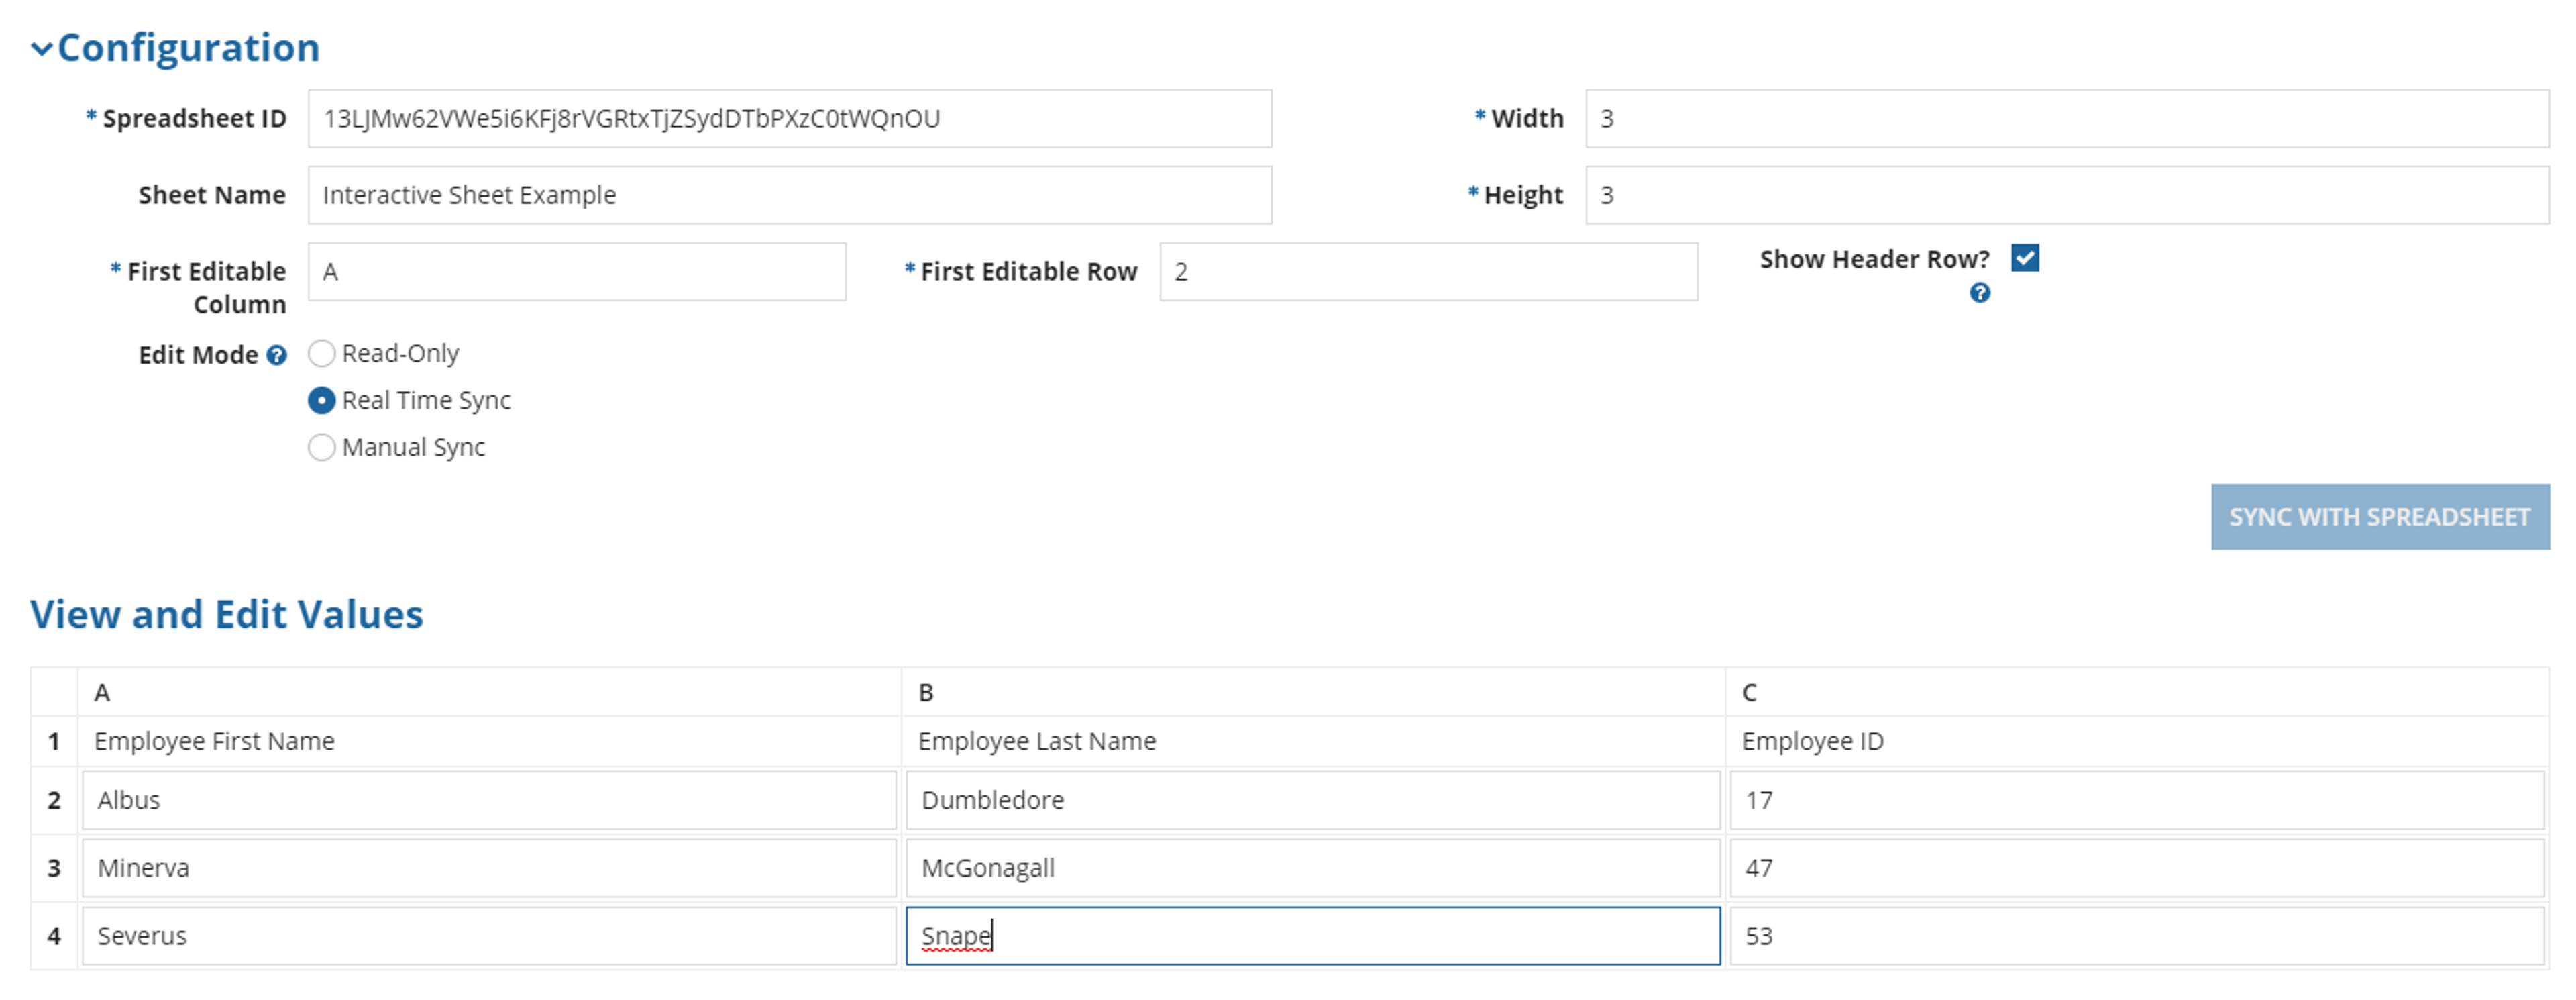The width and height of the screenshot is (2576, 1000).
Task: Click row number 2 label
Action: [54, 800]
